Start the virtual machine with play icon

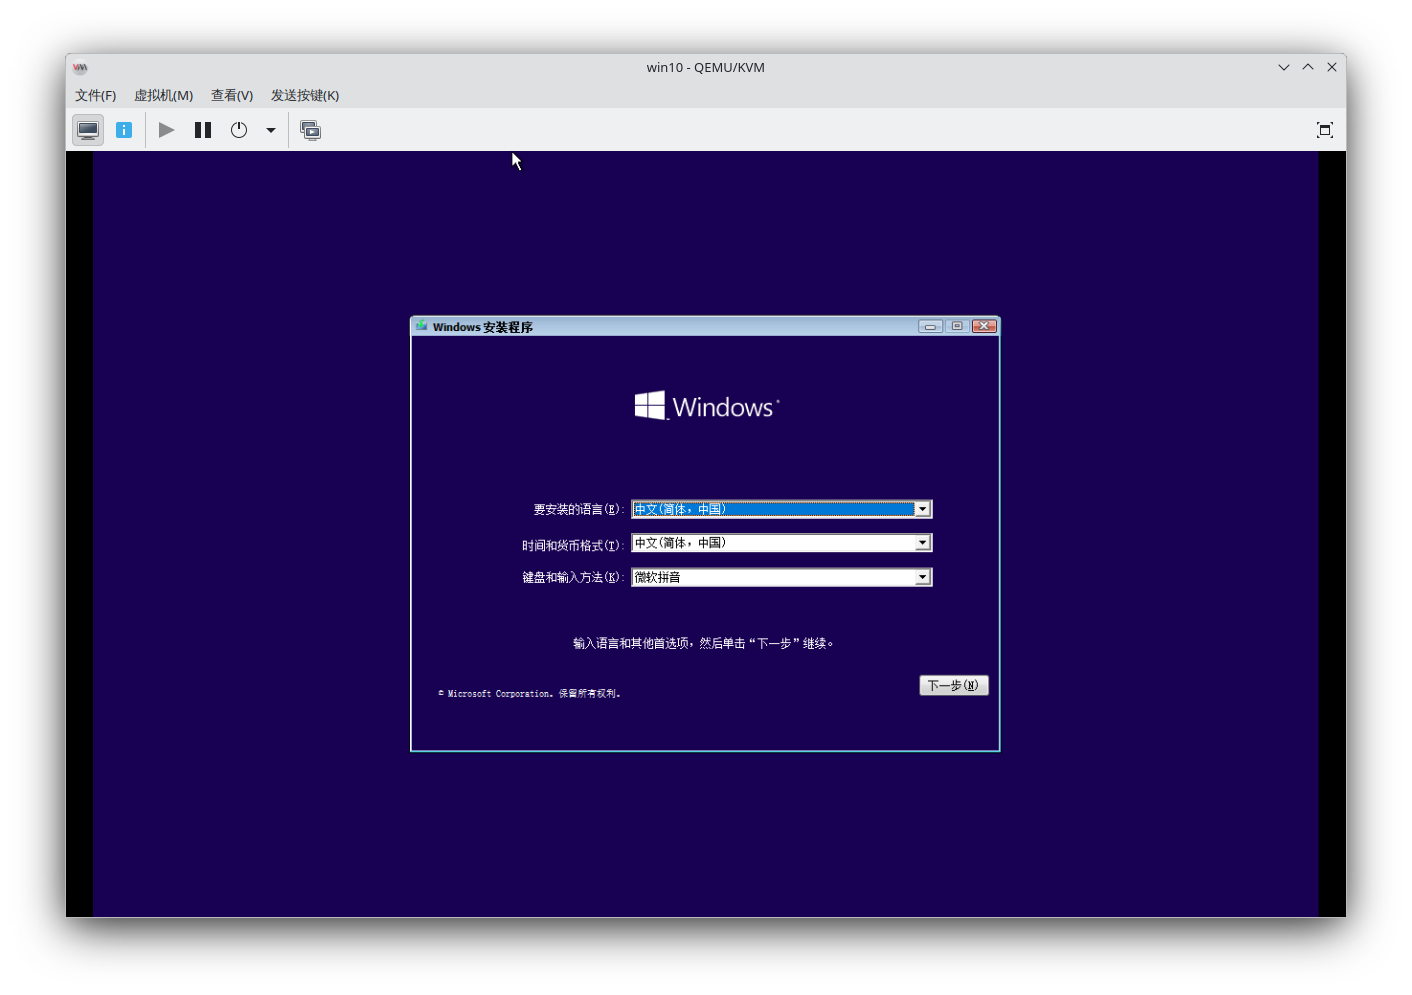click(x=167, y=130)
